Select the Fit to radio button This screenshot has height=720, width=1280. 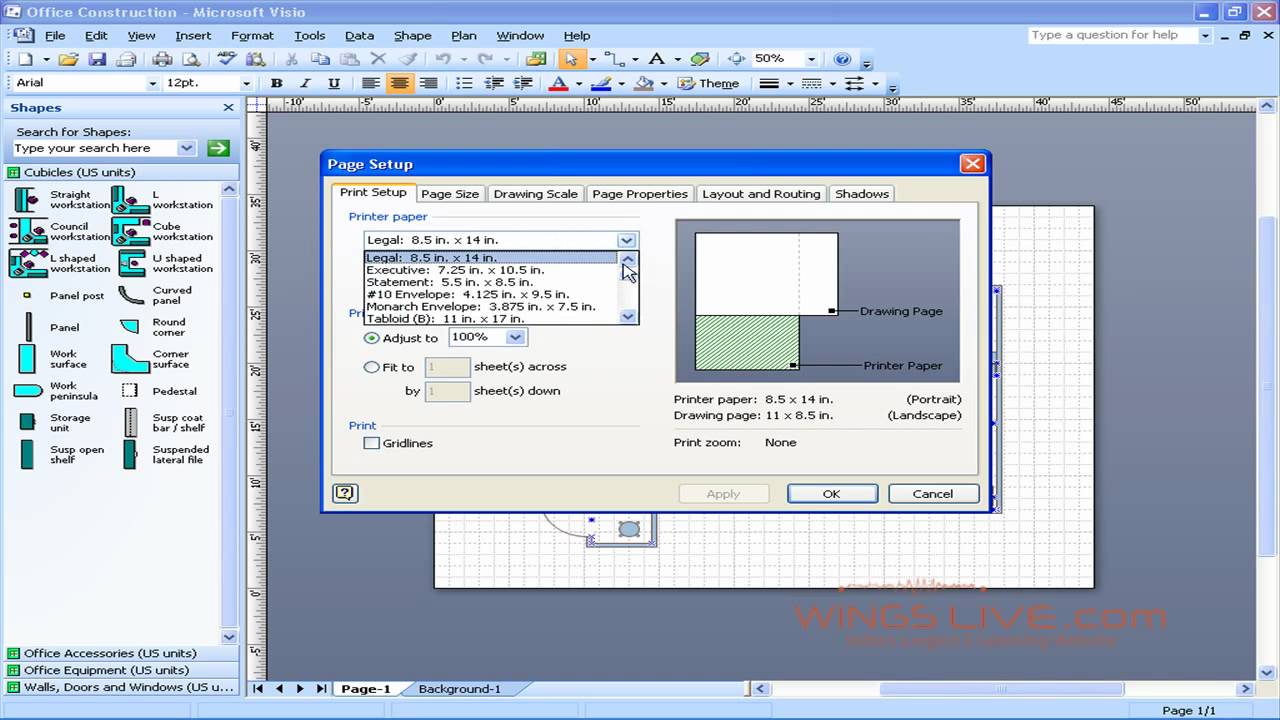(372, 367)
